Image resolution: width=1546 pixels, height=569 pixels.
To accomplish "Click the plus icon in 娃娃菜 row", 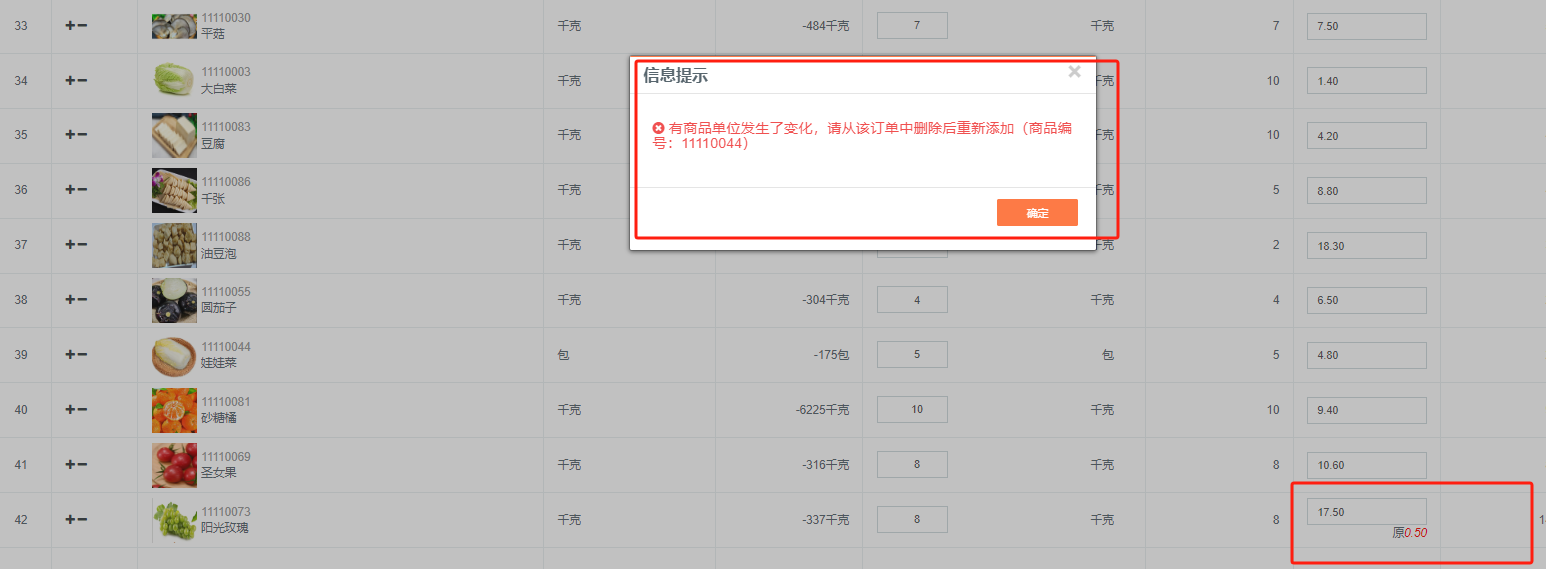I will pos(70,355).
